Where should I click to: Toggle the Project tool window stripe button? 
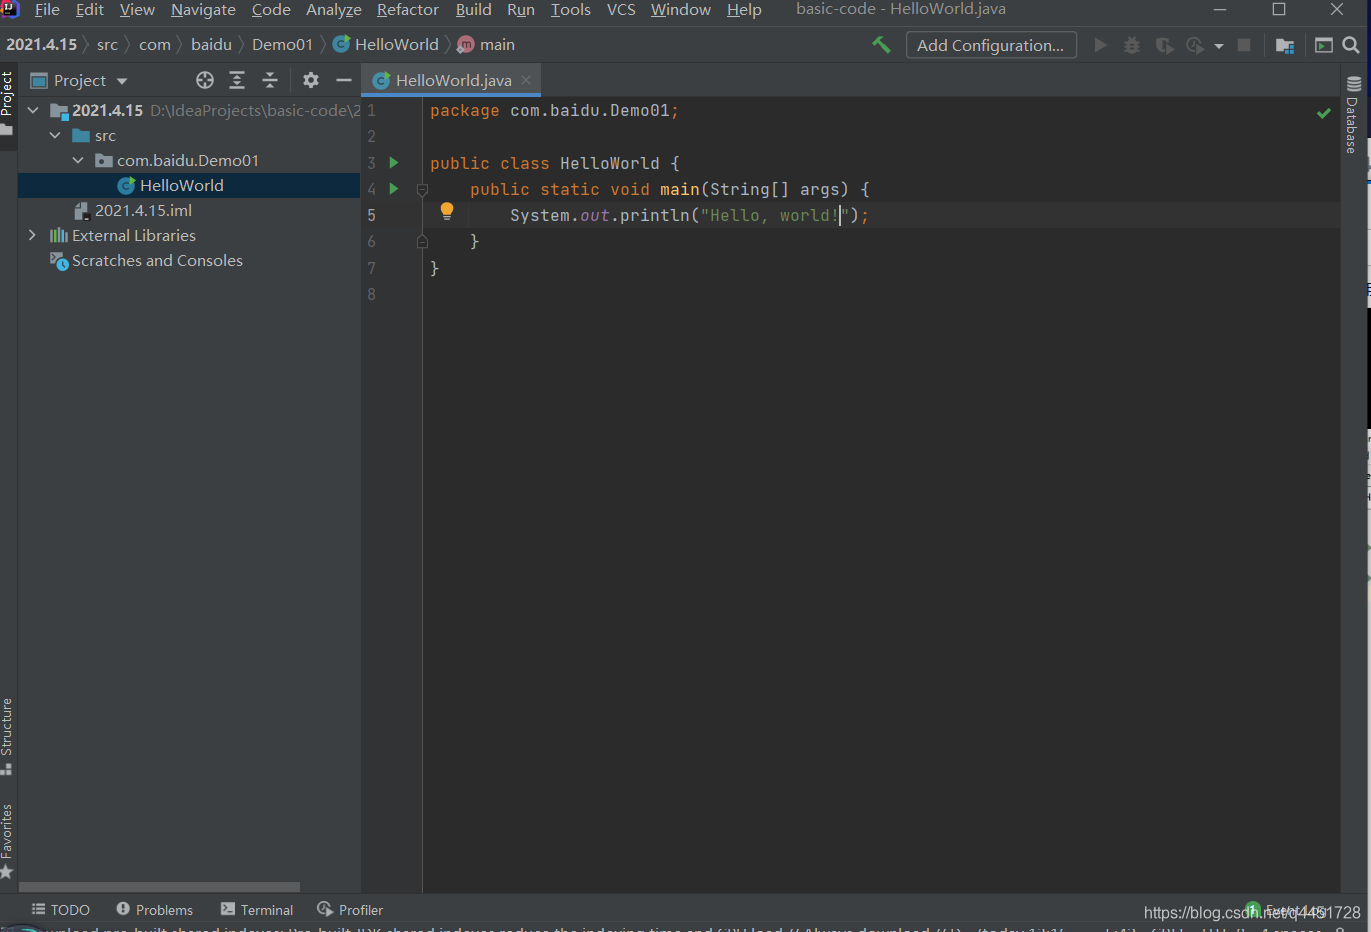pyautogui.click(x=7, y=103)
